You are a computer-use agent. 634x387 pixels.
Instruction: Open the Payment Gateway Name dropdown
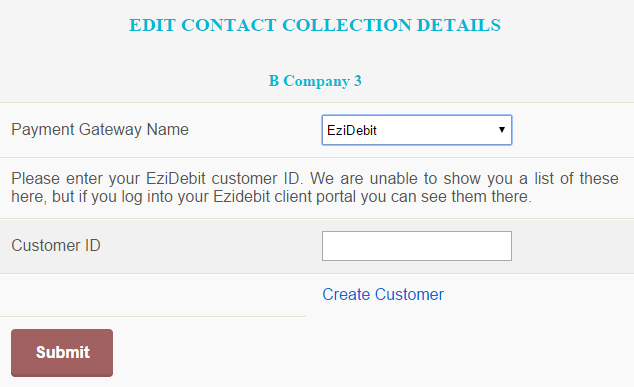click(x=417, y=130)
